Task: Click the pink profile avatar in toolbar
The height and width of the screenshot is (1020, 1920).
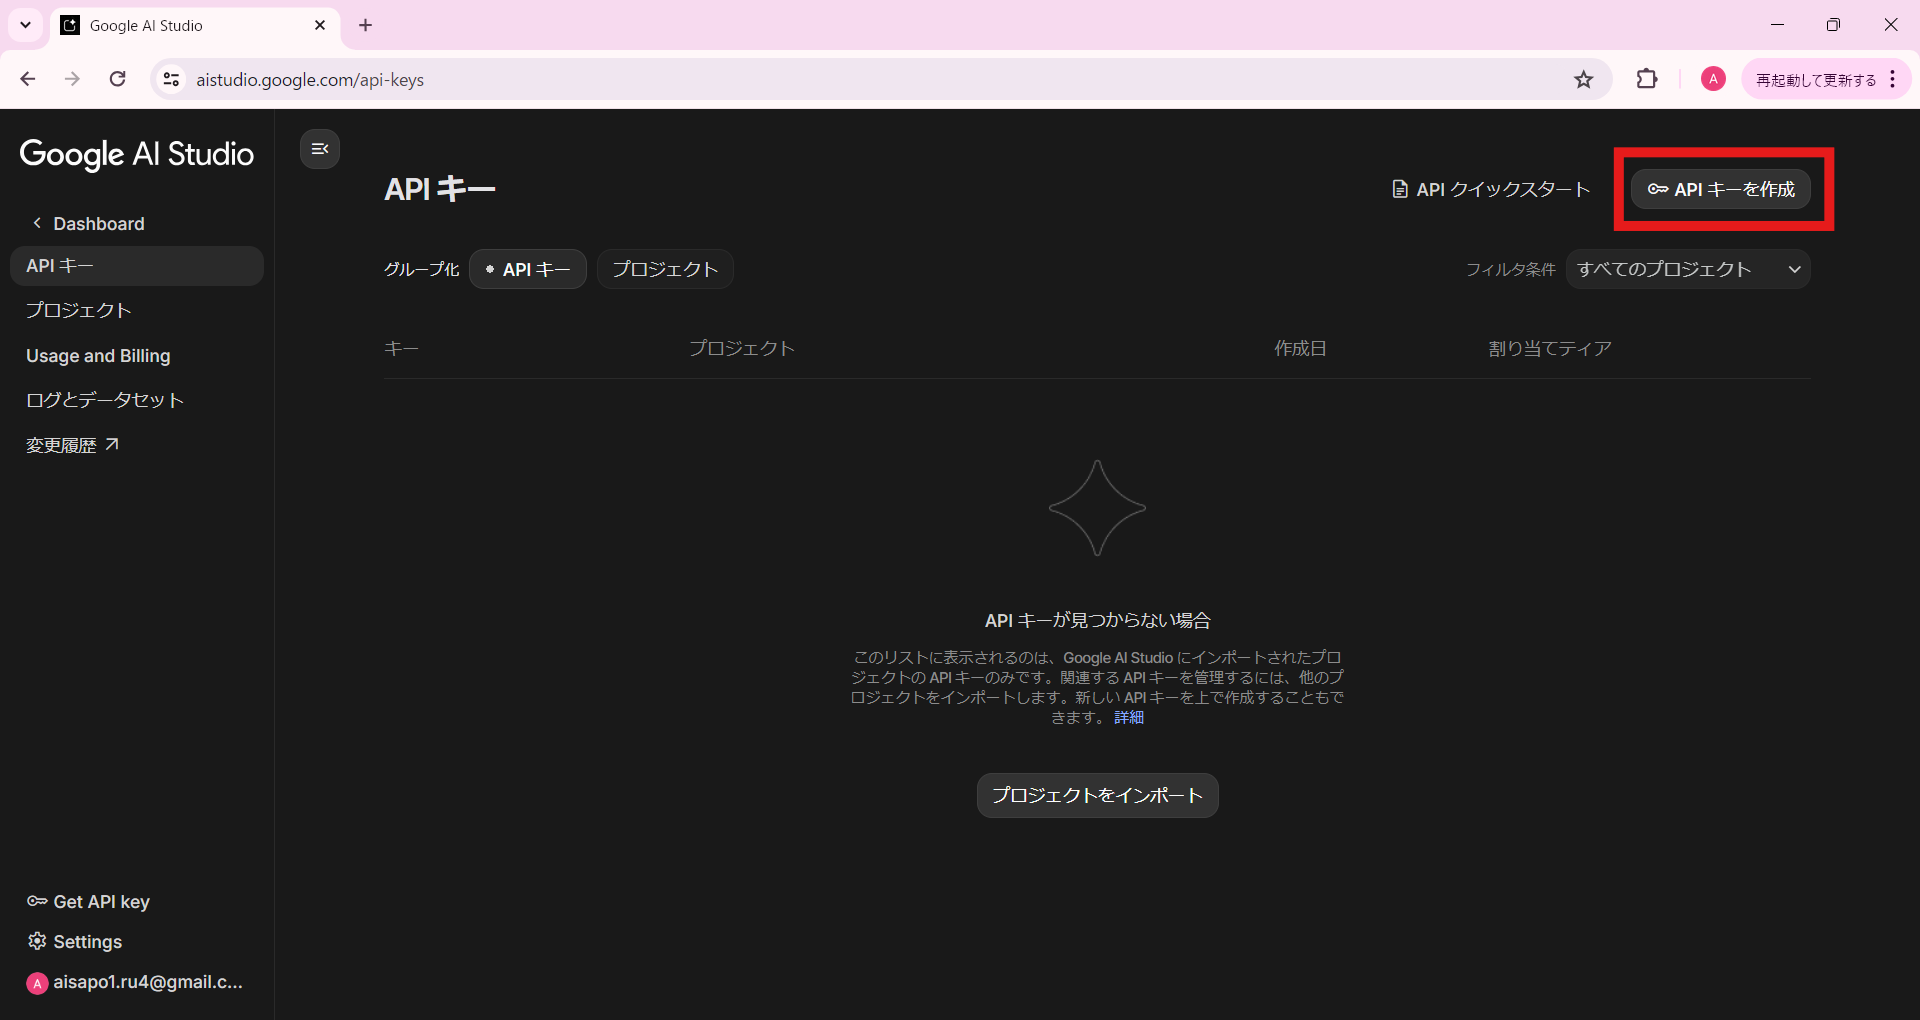Action: (x=1712, y=78)
